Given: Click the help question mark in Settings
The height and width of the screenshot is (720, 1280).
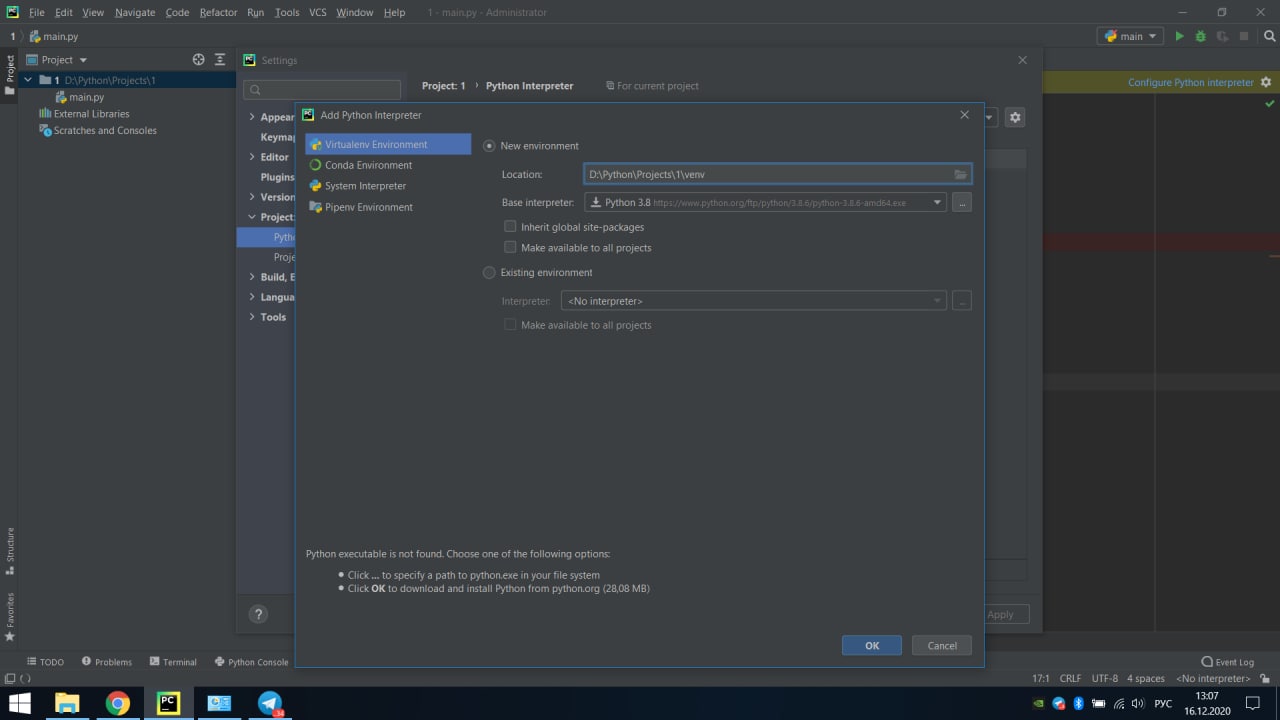Looking at the screenshot, I should coord(258,614).
